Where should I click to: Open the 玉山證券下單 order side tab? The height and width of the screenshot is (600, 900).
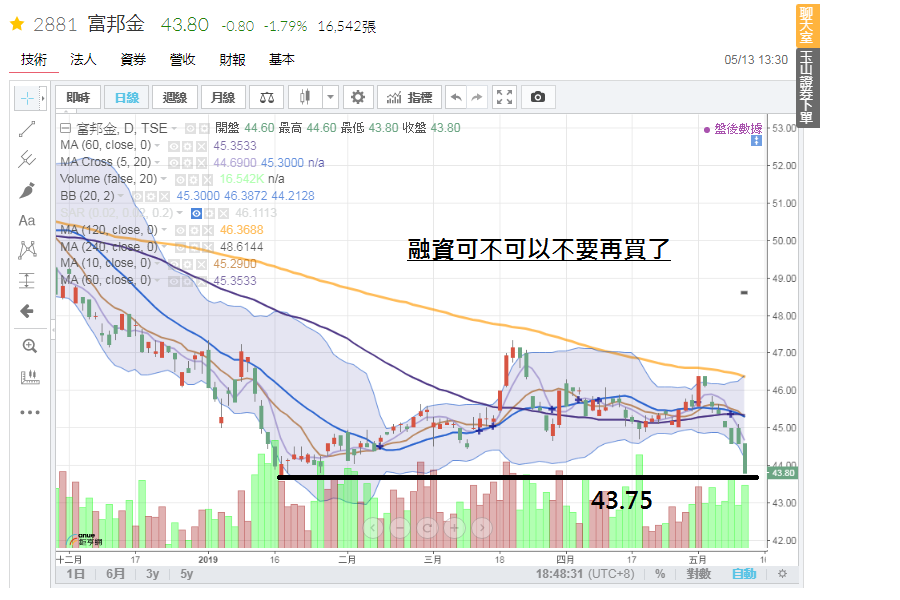click(807, 87)
